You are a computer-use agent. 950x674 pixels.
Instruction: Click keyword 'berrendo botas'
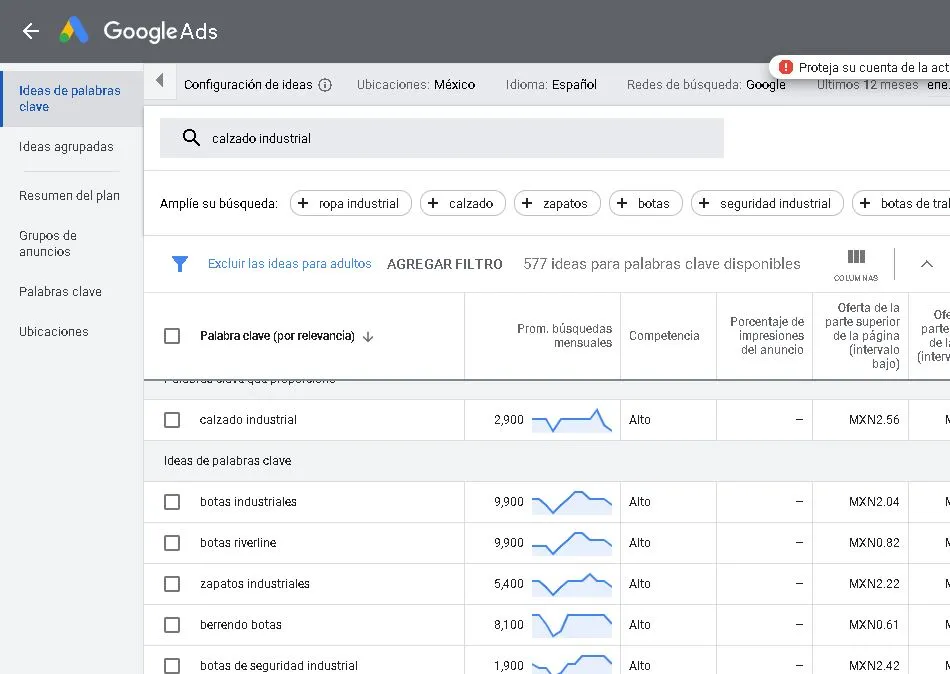241,624
